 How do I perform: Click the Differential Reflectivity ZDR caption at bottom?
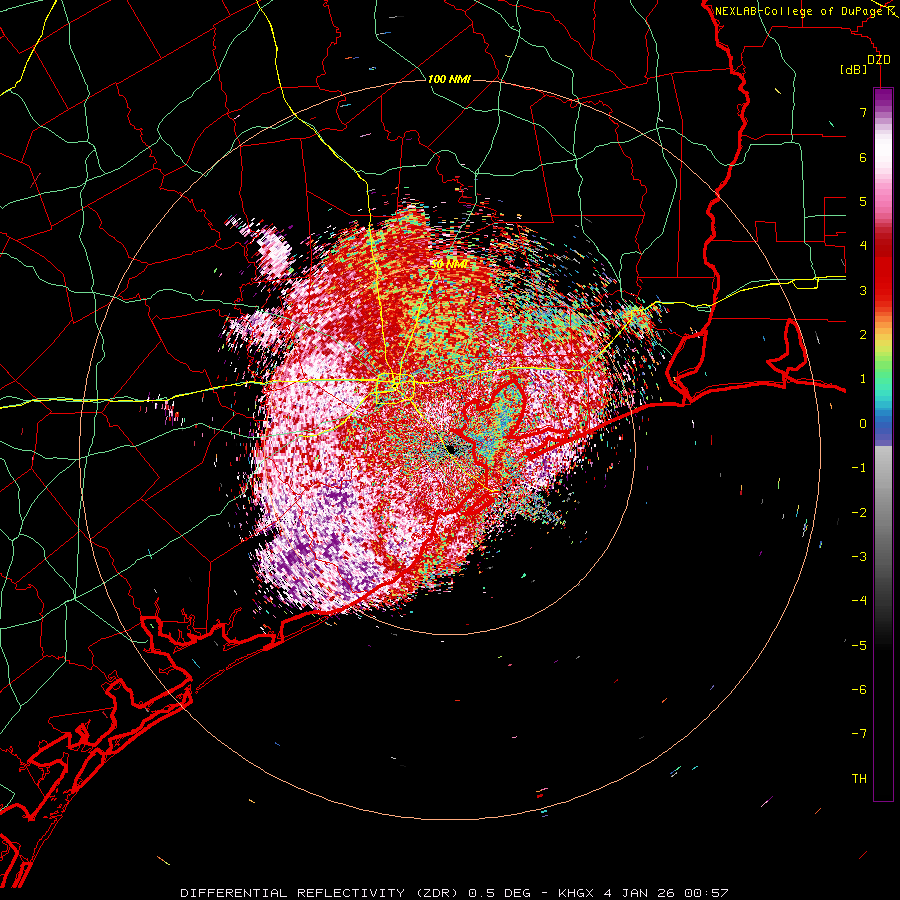point(454,893)
